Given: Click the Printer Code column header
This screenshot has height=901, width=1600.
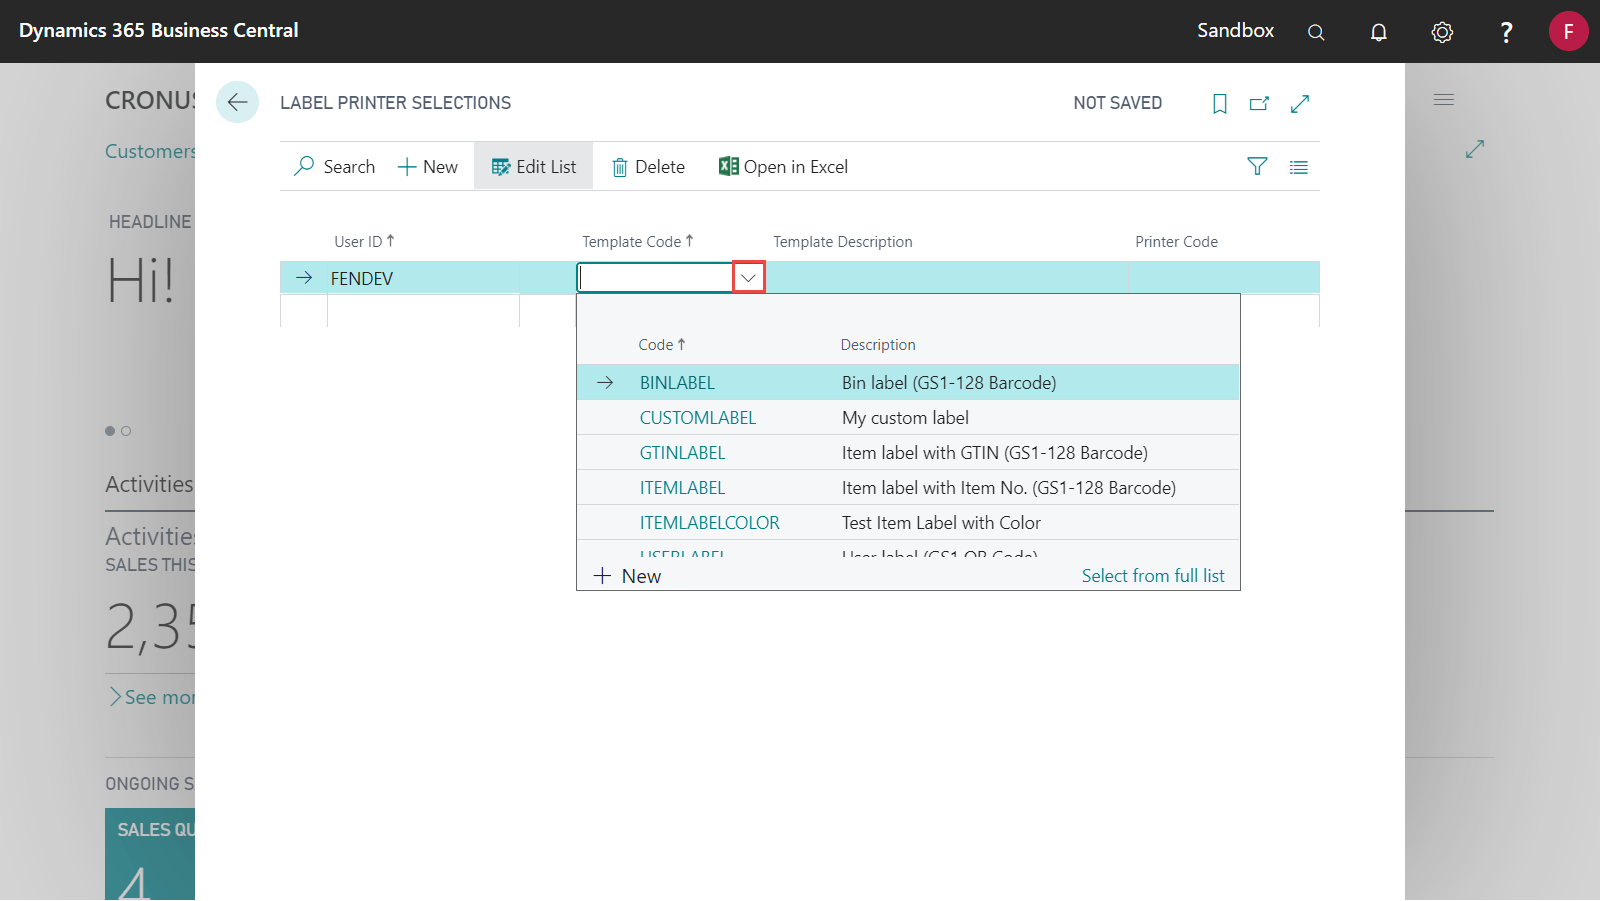Looking at the screenshot, I should click(x=1176, y=242).
